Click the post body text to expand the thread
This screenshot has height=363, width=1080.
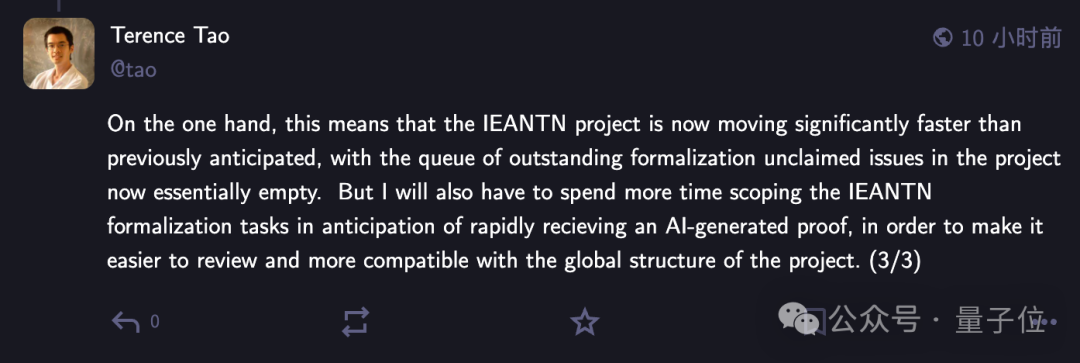(583, 194)
